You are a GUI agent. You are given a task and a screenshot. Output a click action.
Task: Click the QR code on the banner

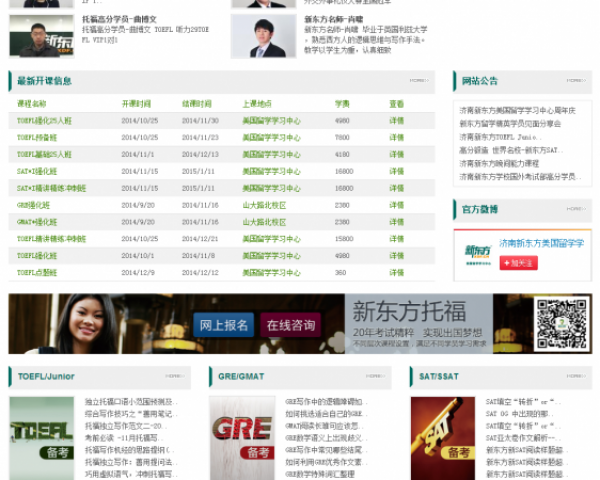[x=562, y=323]
